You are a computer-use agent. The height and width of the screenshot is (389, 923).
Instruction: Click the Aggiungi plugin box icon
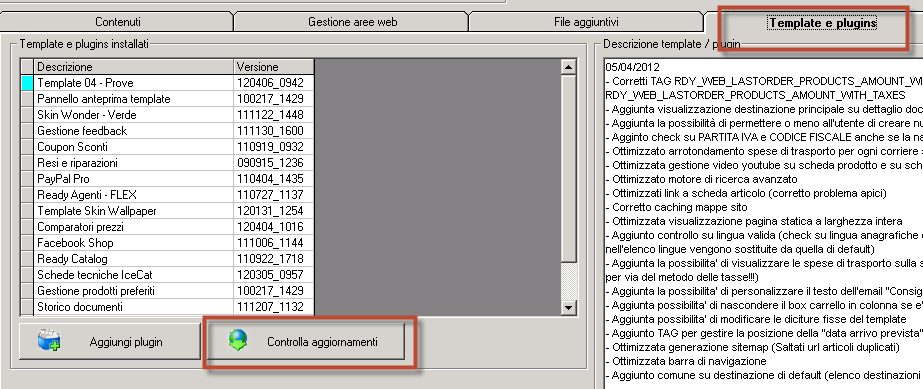point(48,341)
